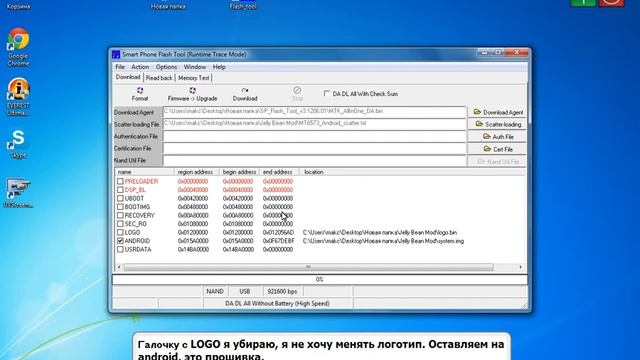Switch to the Memory Test tab

[193, 78]
